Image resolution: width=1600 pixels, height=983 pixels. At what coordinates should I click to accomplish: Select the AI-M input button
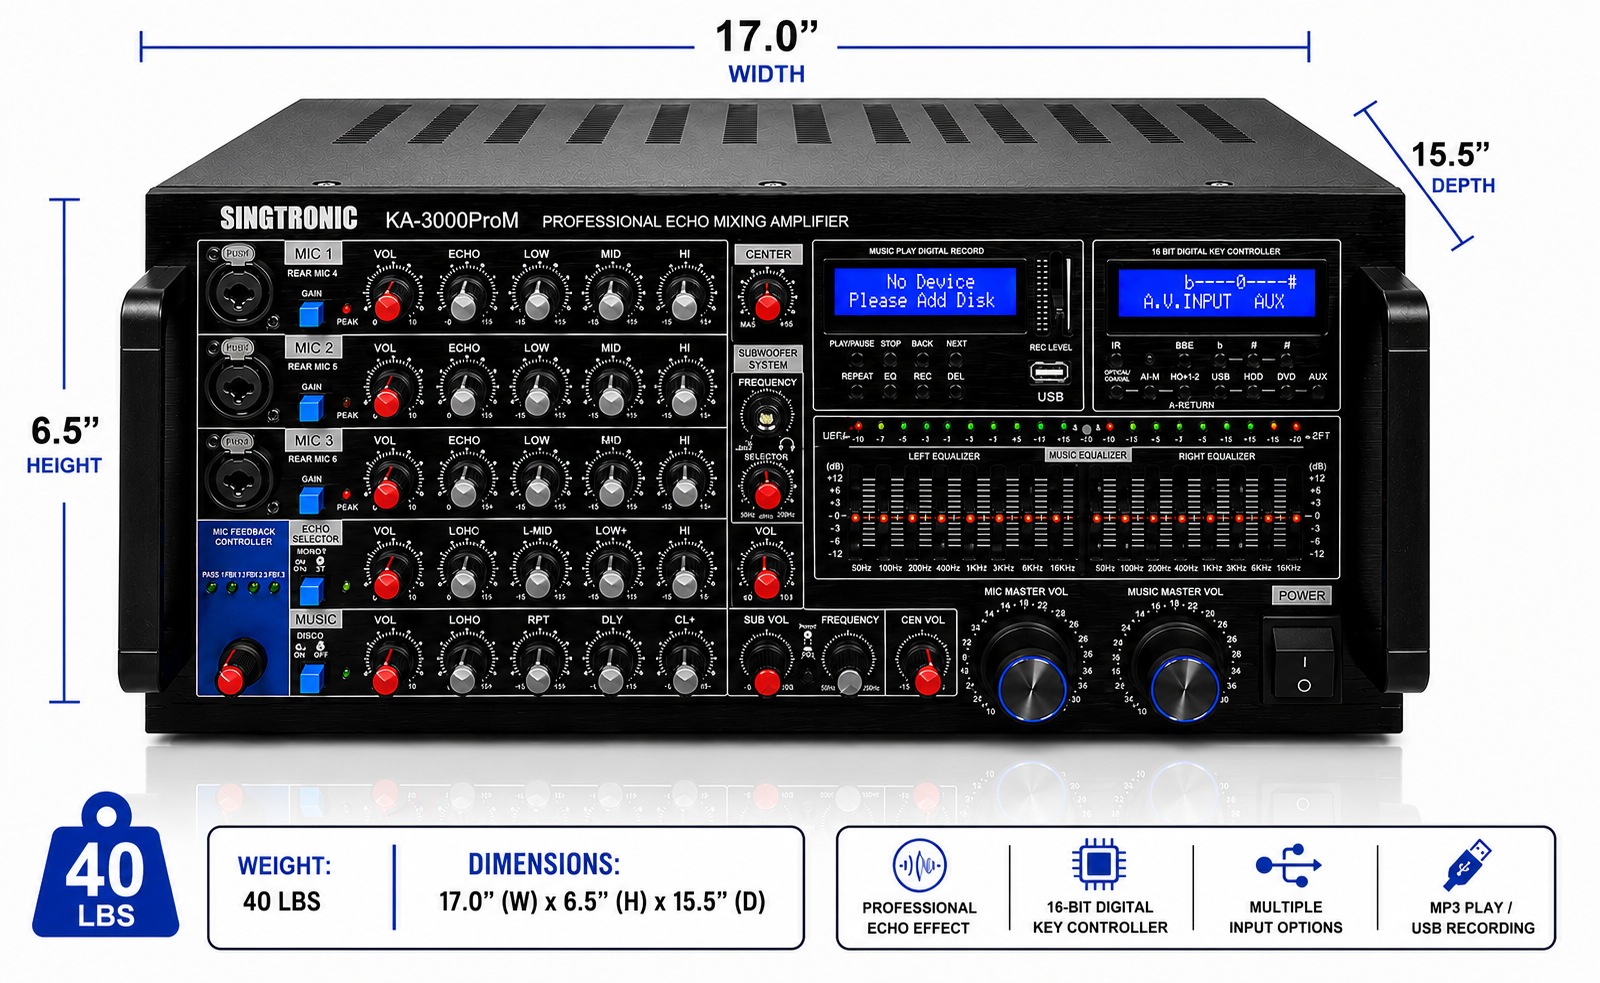[1150, 392]
